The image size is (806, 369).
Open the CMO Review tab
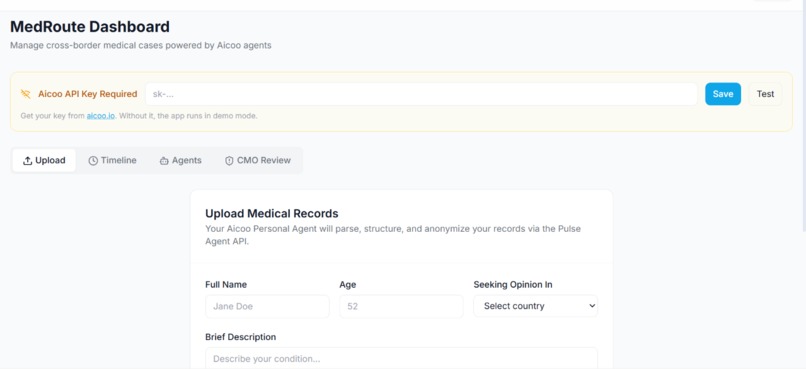pyautogui.click(x=258, y=160)
